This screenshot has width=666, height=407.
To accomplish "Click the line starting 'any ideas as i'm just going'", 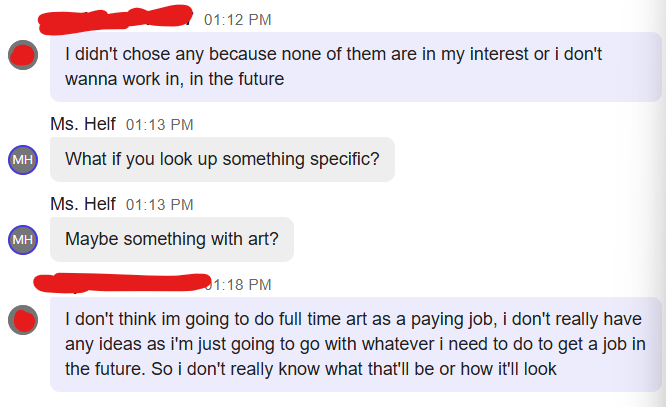I will (355, 345).
